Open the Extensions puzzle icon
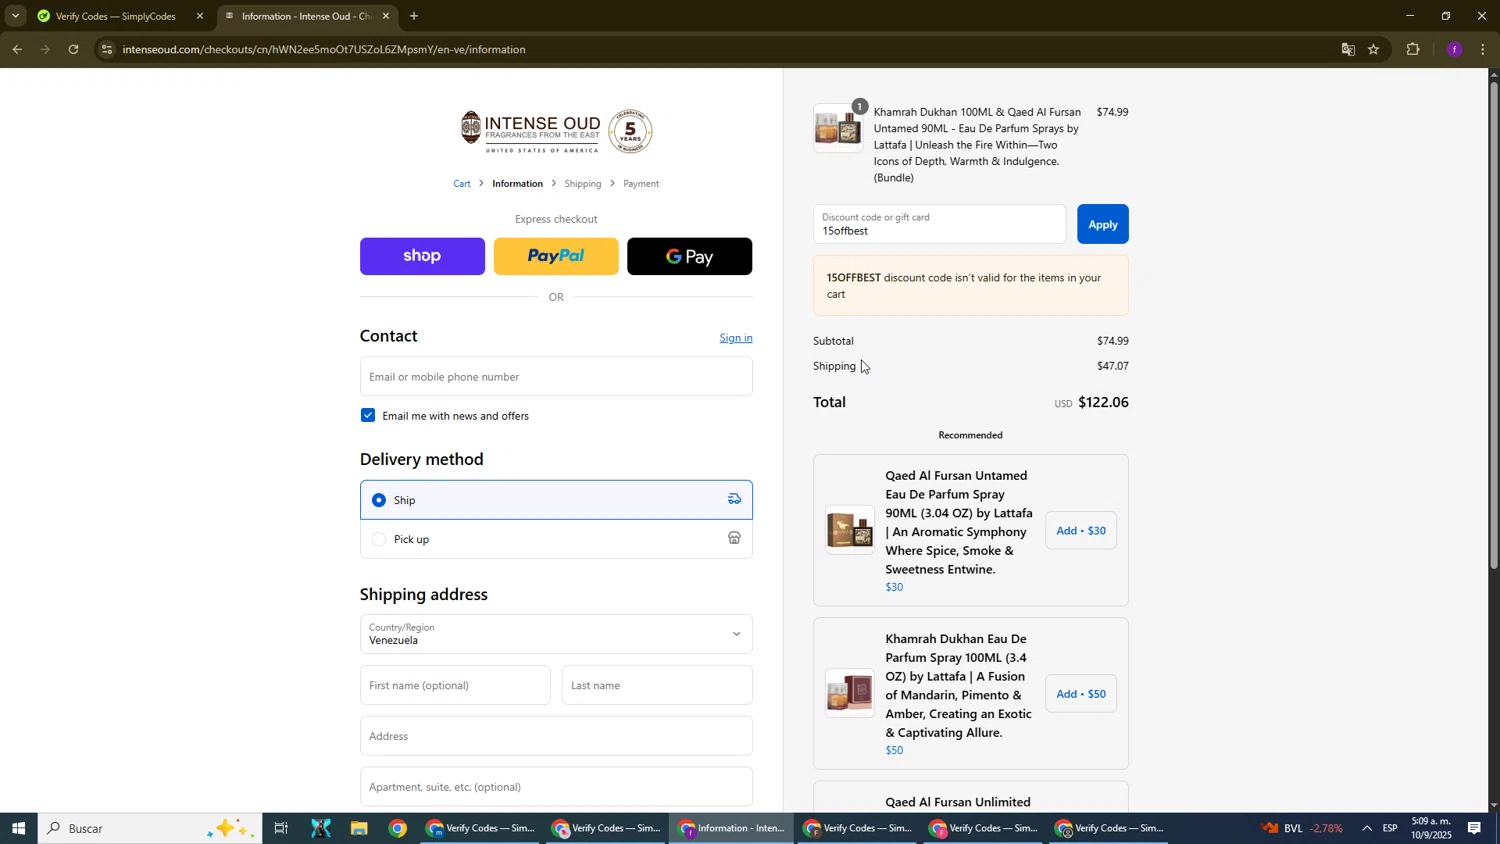The width and height of the screenshot is (1500, 844). coord(1413,49)
